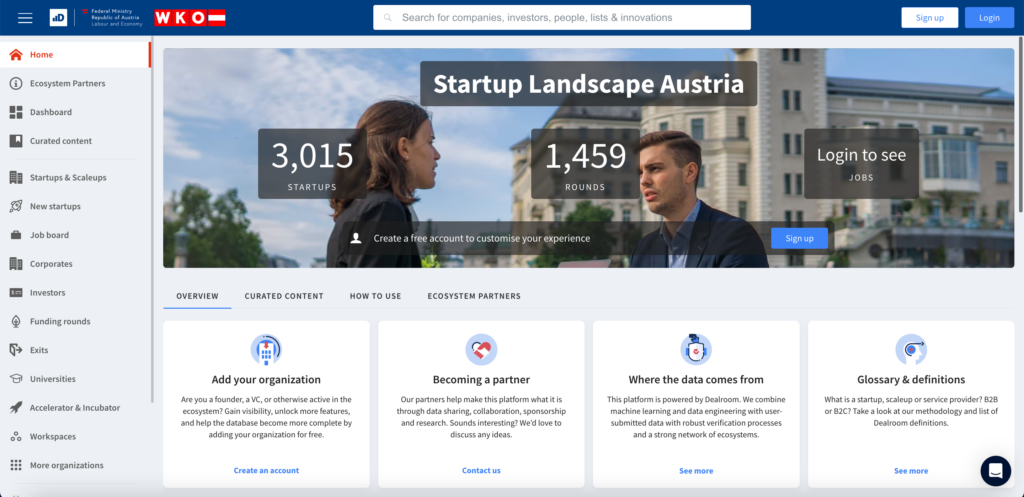Click the Add your organization icon

[x=266, y=349]
